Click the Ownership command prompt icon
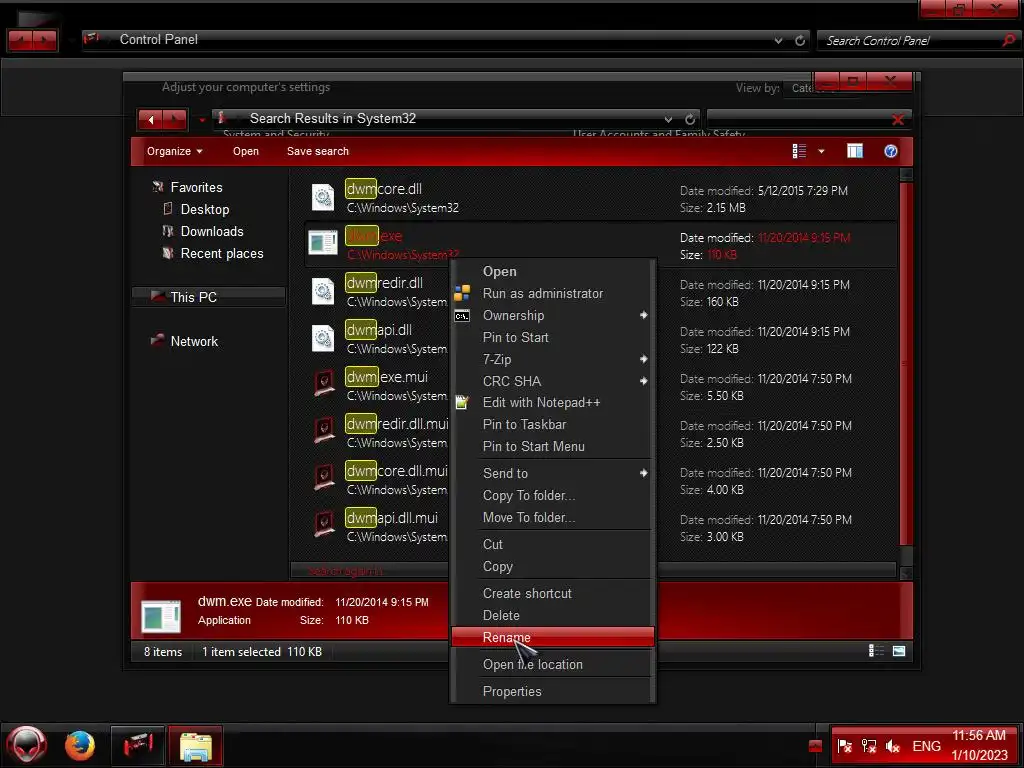The width and height of the screenshot is (1024, 768). pos(462,316)
